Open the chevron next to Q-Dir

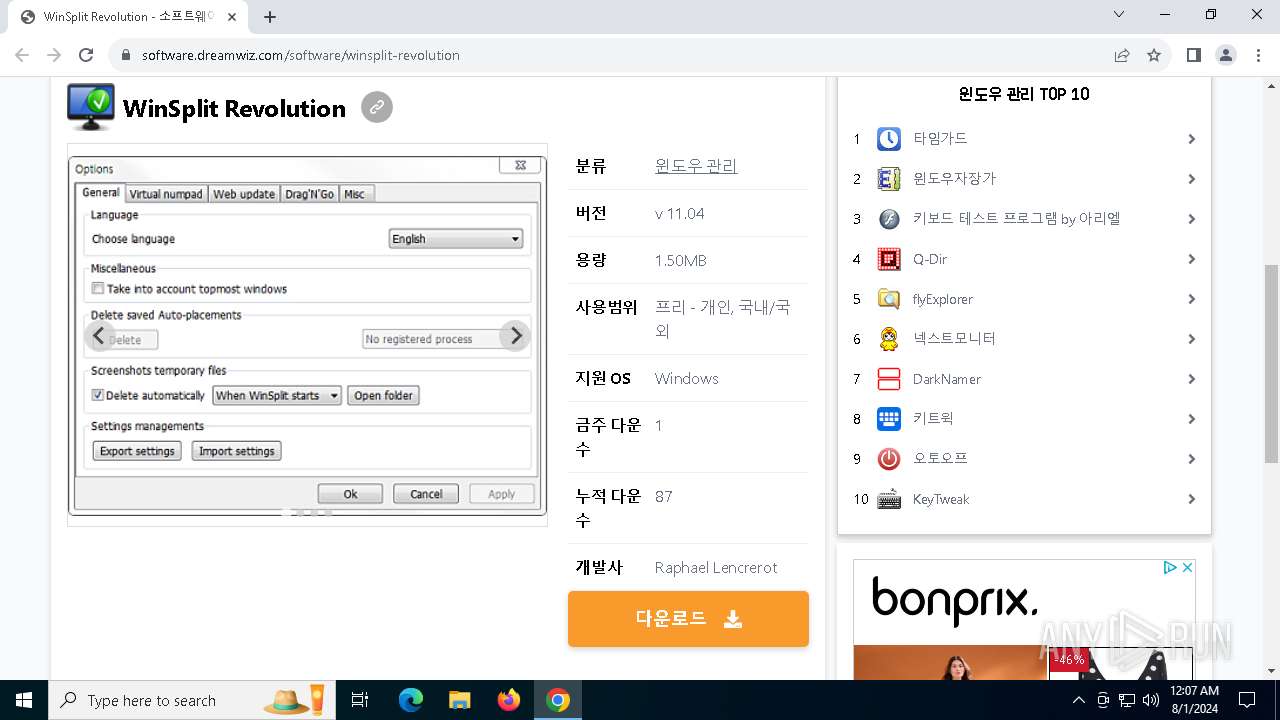(1191, 259)
